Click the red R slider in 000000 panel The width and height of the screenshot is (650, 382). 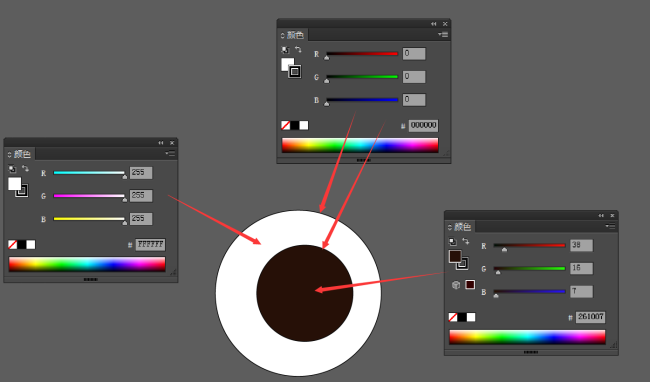pos(362,54)
